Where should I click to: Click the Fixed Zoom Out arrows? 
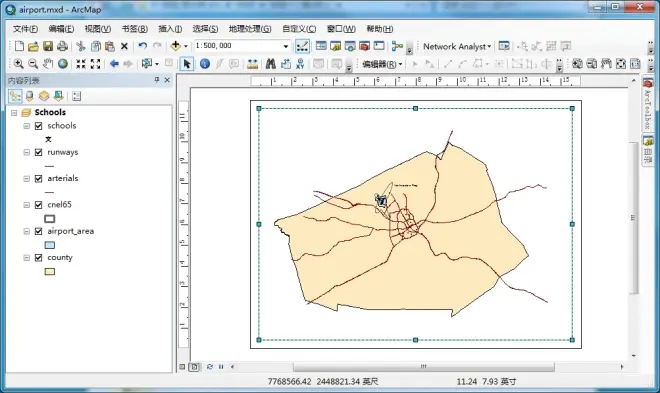click(96, 64)
